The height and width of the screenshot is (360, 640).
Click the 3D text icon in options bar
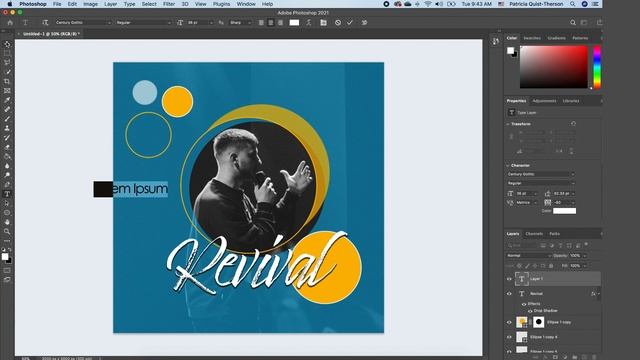(364, 22)
